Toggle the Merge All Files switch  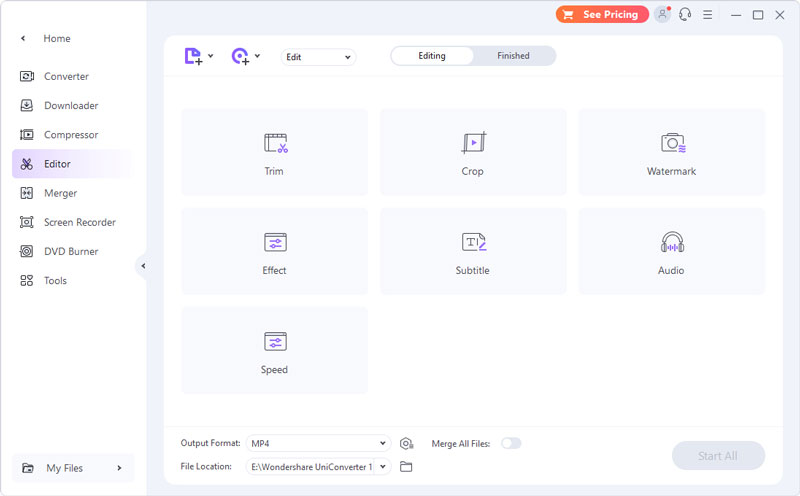coord(511,443)
